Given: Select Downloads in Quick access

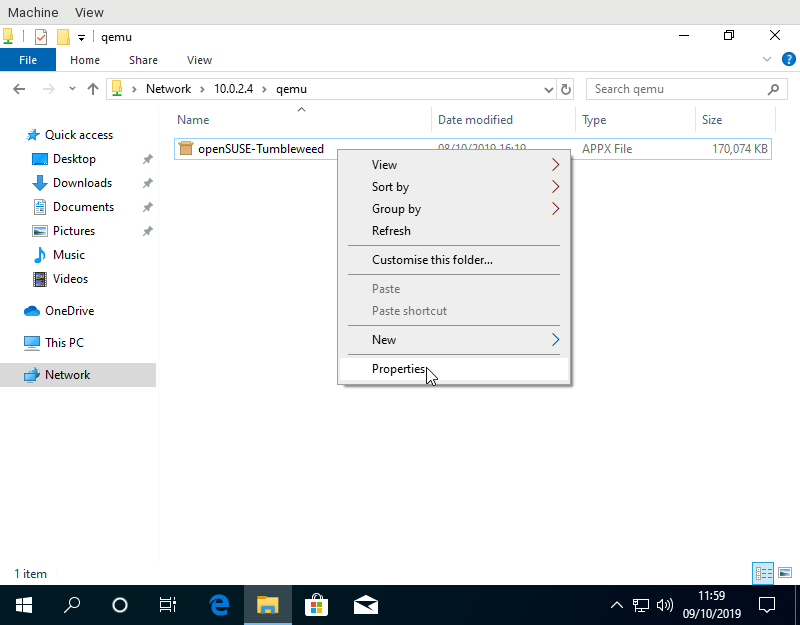Looking at the screenshot, I should [82, 183].
